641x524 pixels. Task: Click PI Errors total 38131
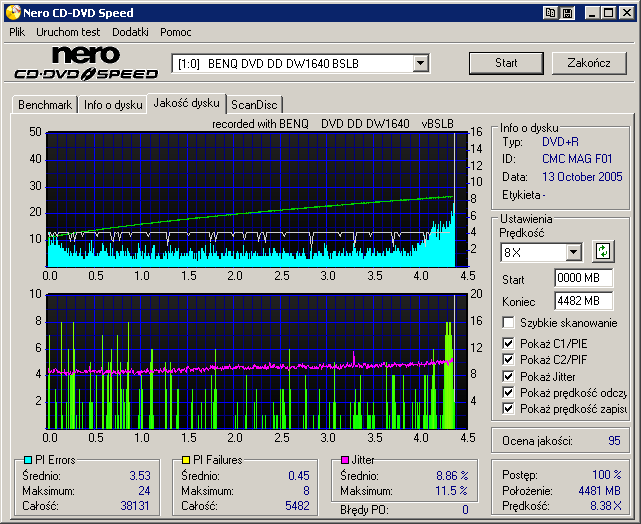(x=135, y=506)
